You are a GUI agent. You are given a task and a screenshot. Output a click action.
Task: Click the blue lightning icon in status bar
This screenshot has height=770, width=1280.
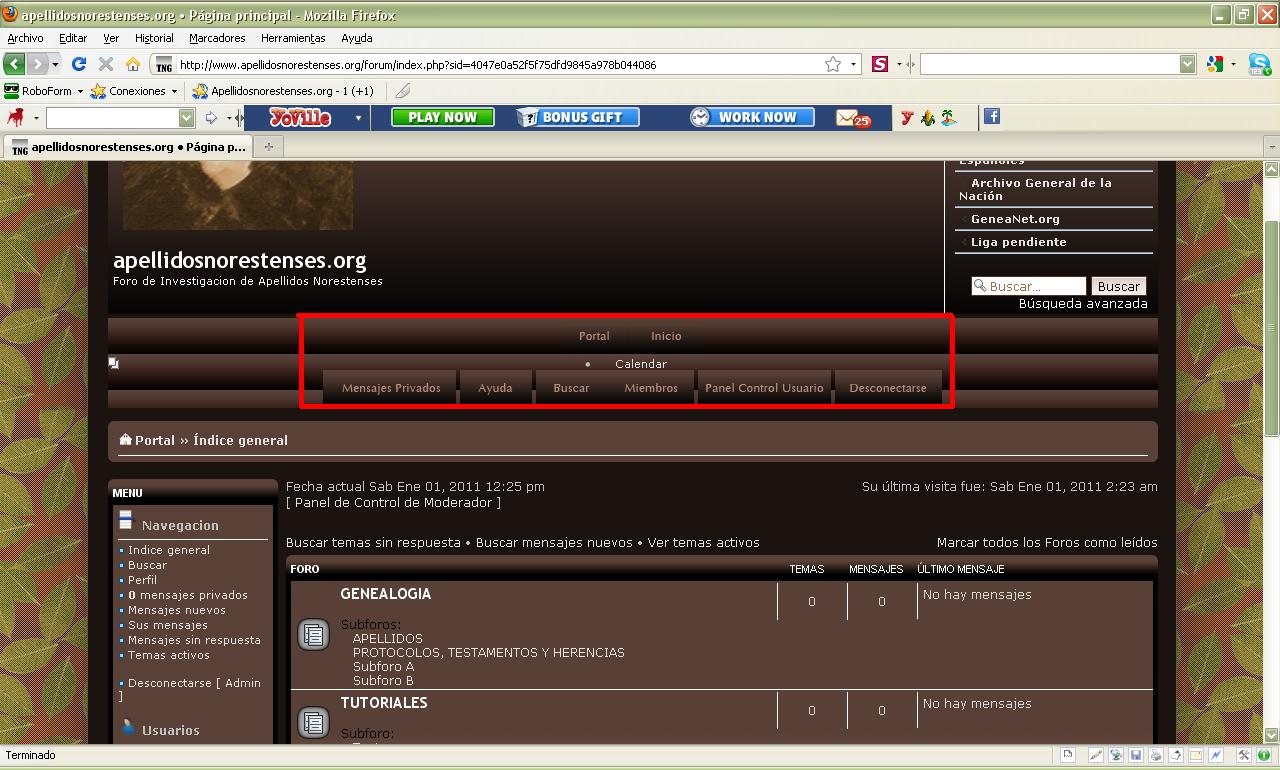[x=1216, y=756]
